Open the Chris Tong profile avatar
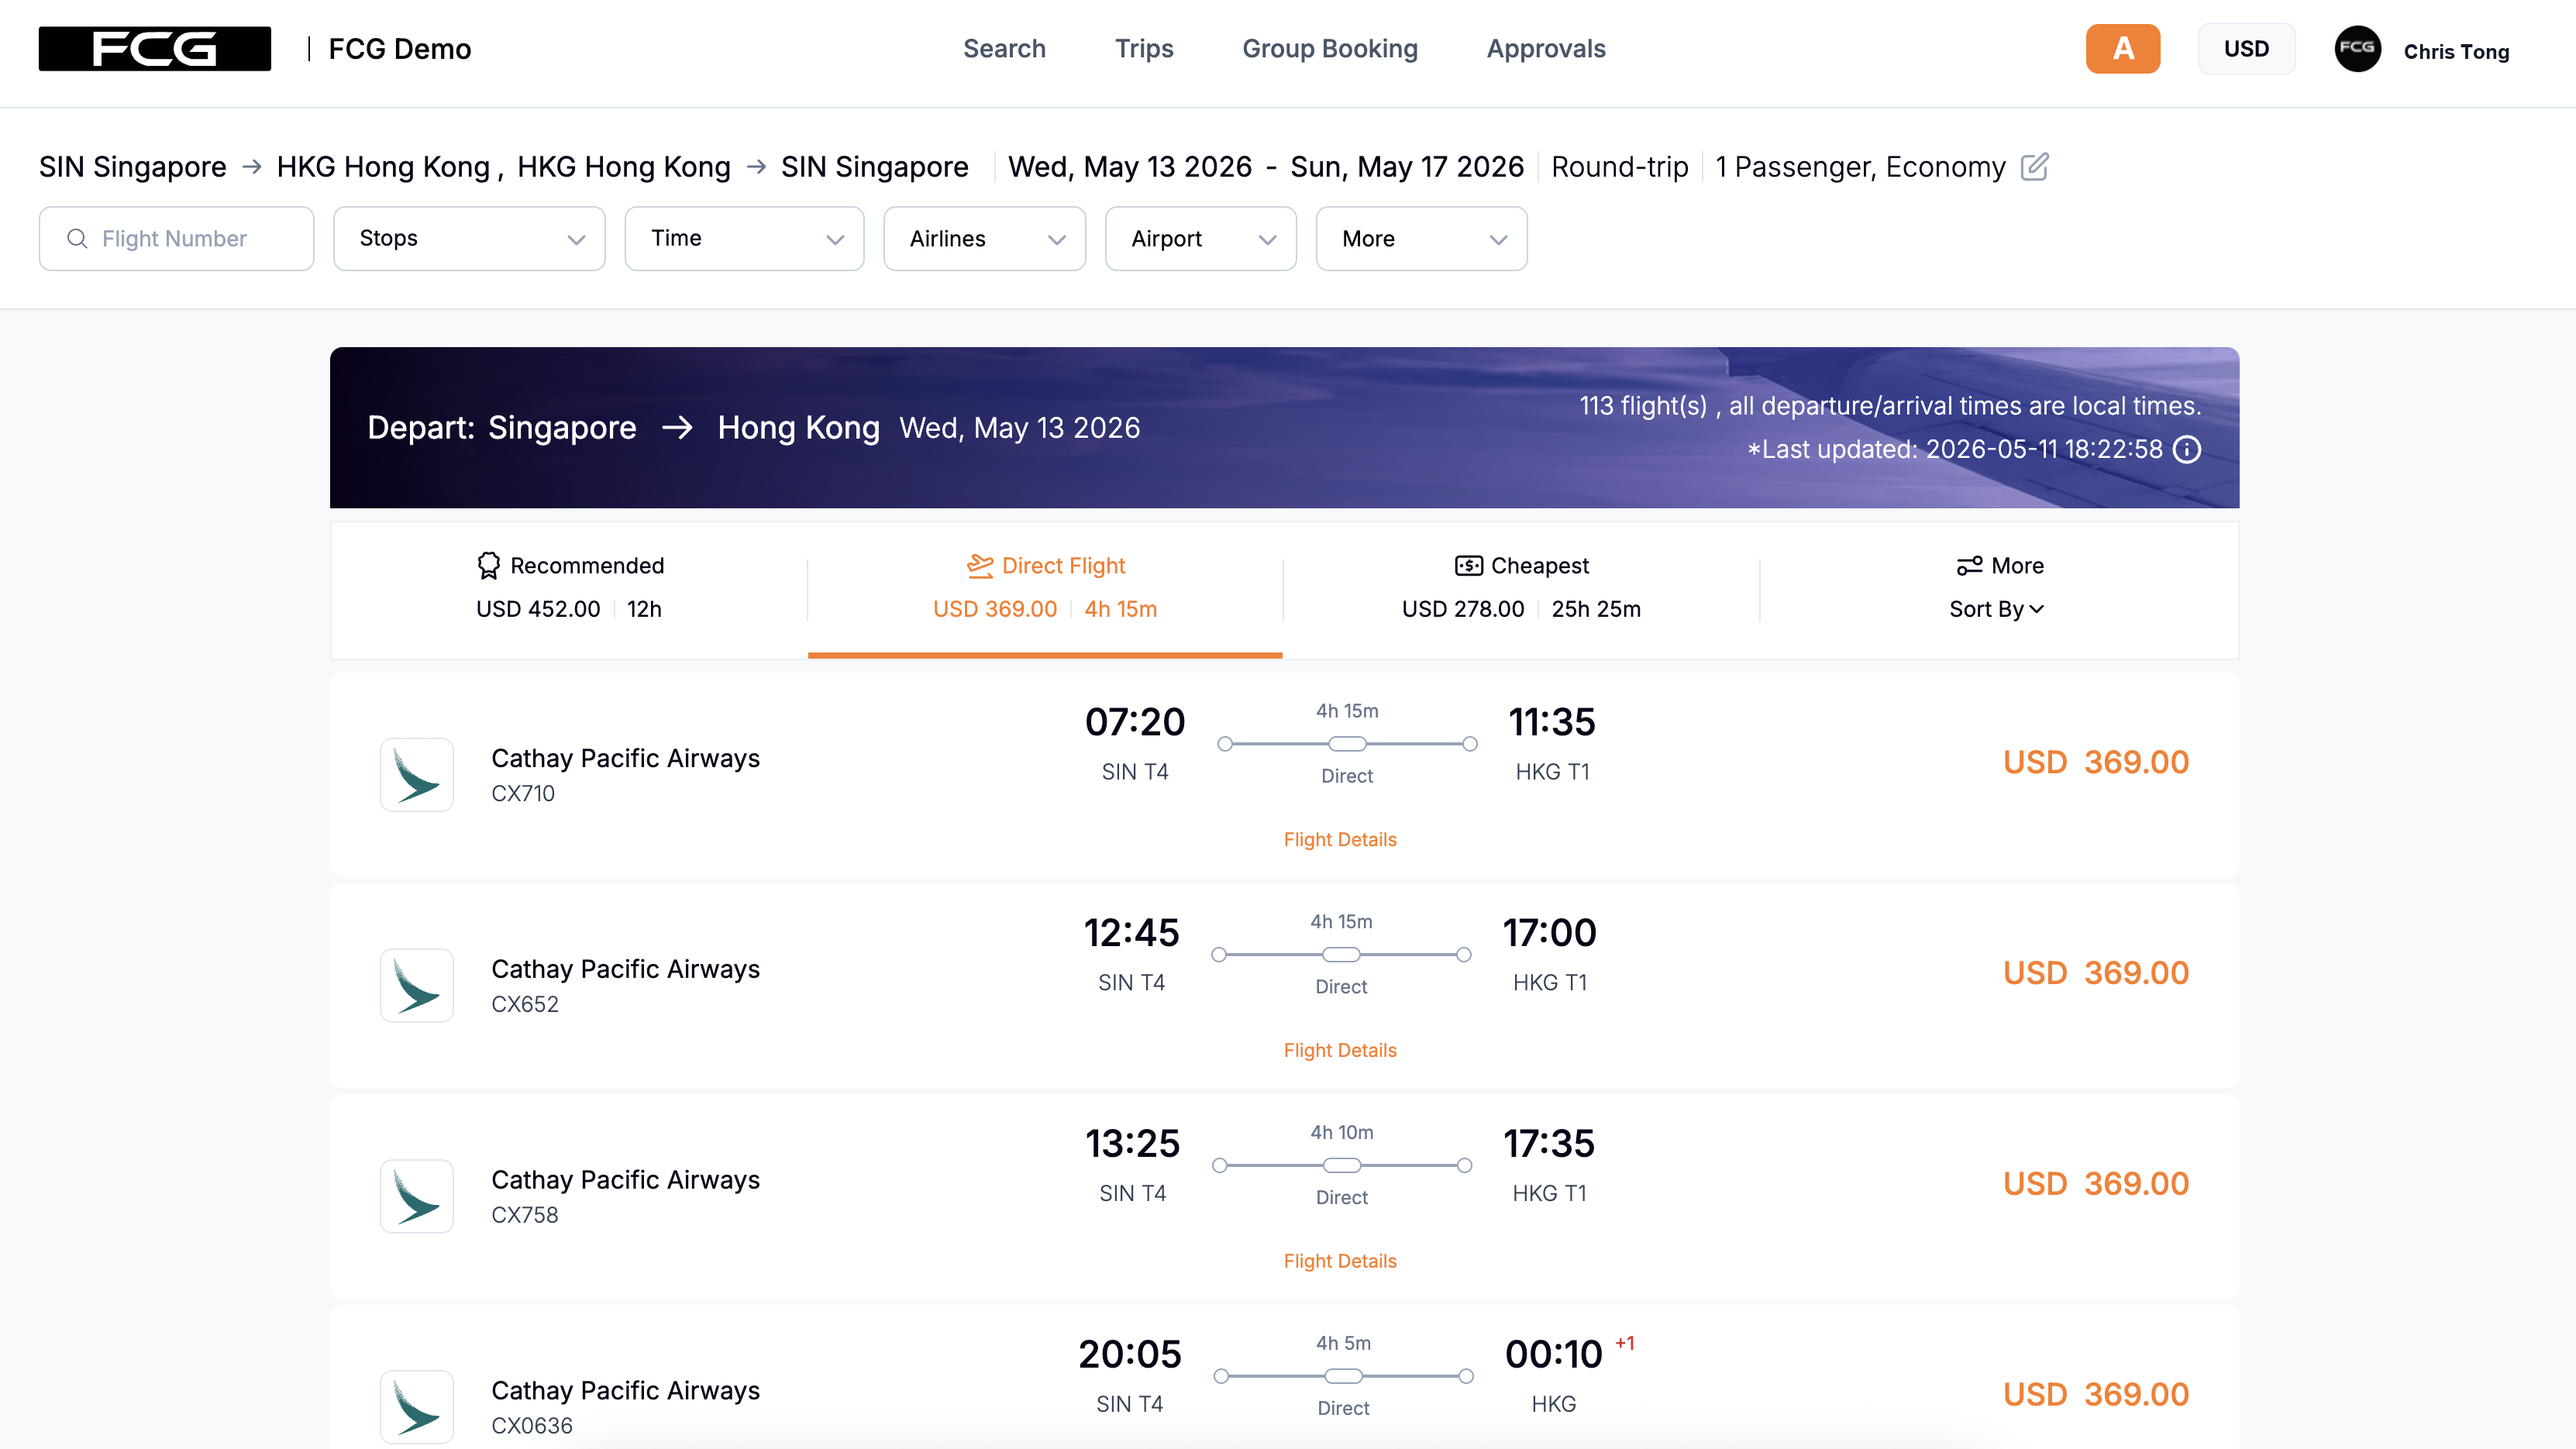The image size is (2576, 1449). pyautogui.click(x=2357, y=48)
